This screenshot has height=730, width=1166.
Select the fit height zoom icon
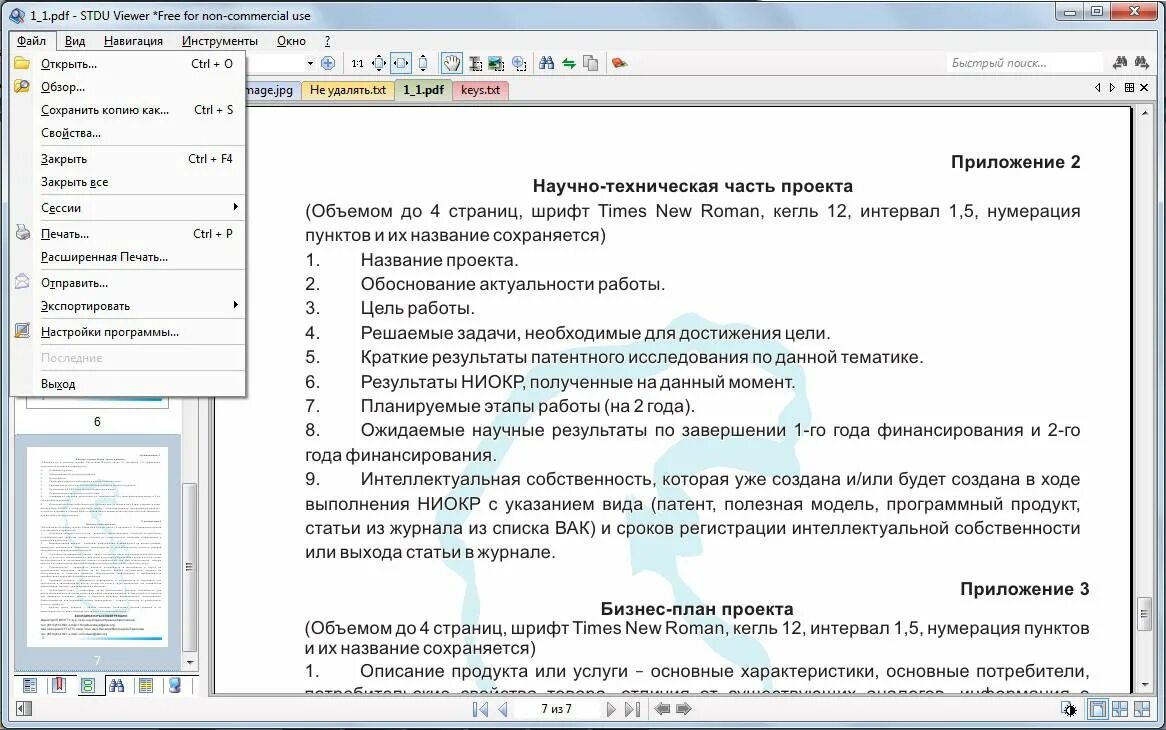[x=423, y=63]
